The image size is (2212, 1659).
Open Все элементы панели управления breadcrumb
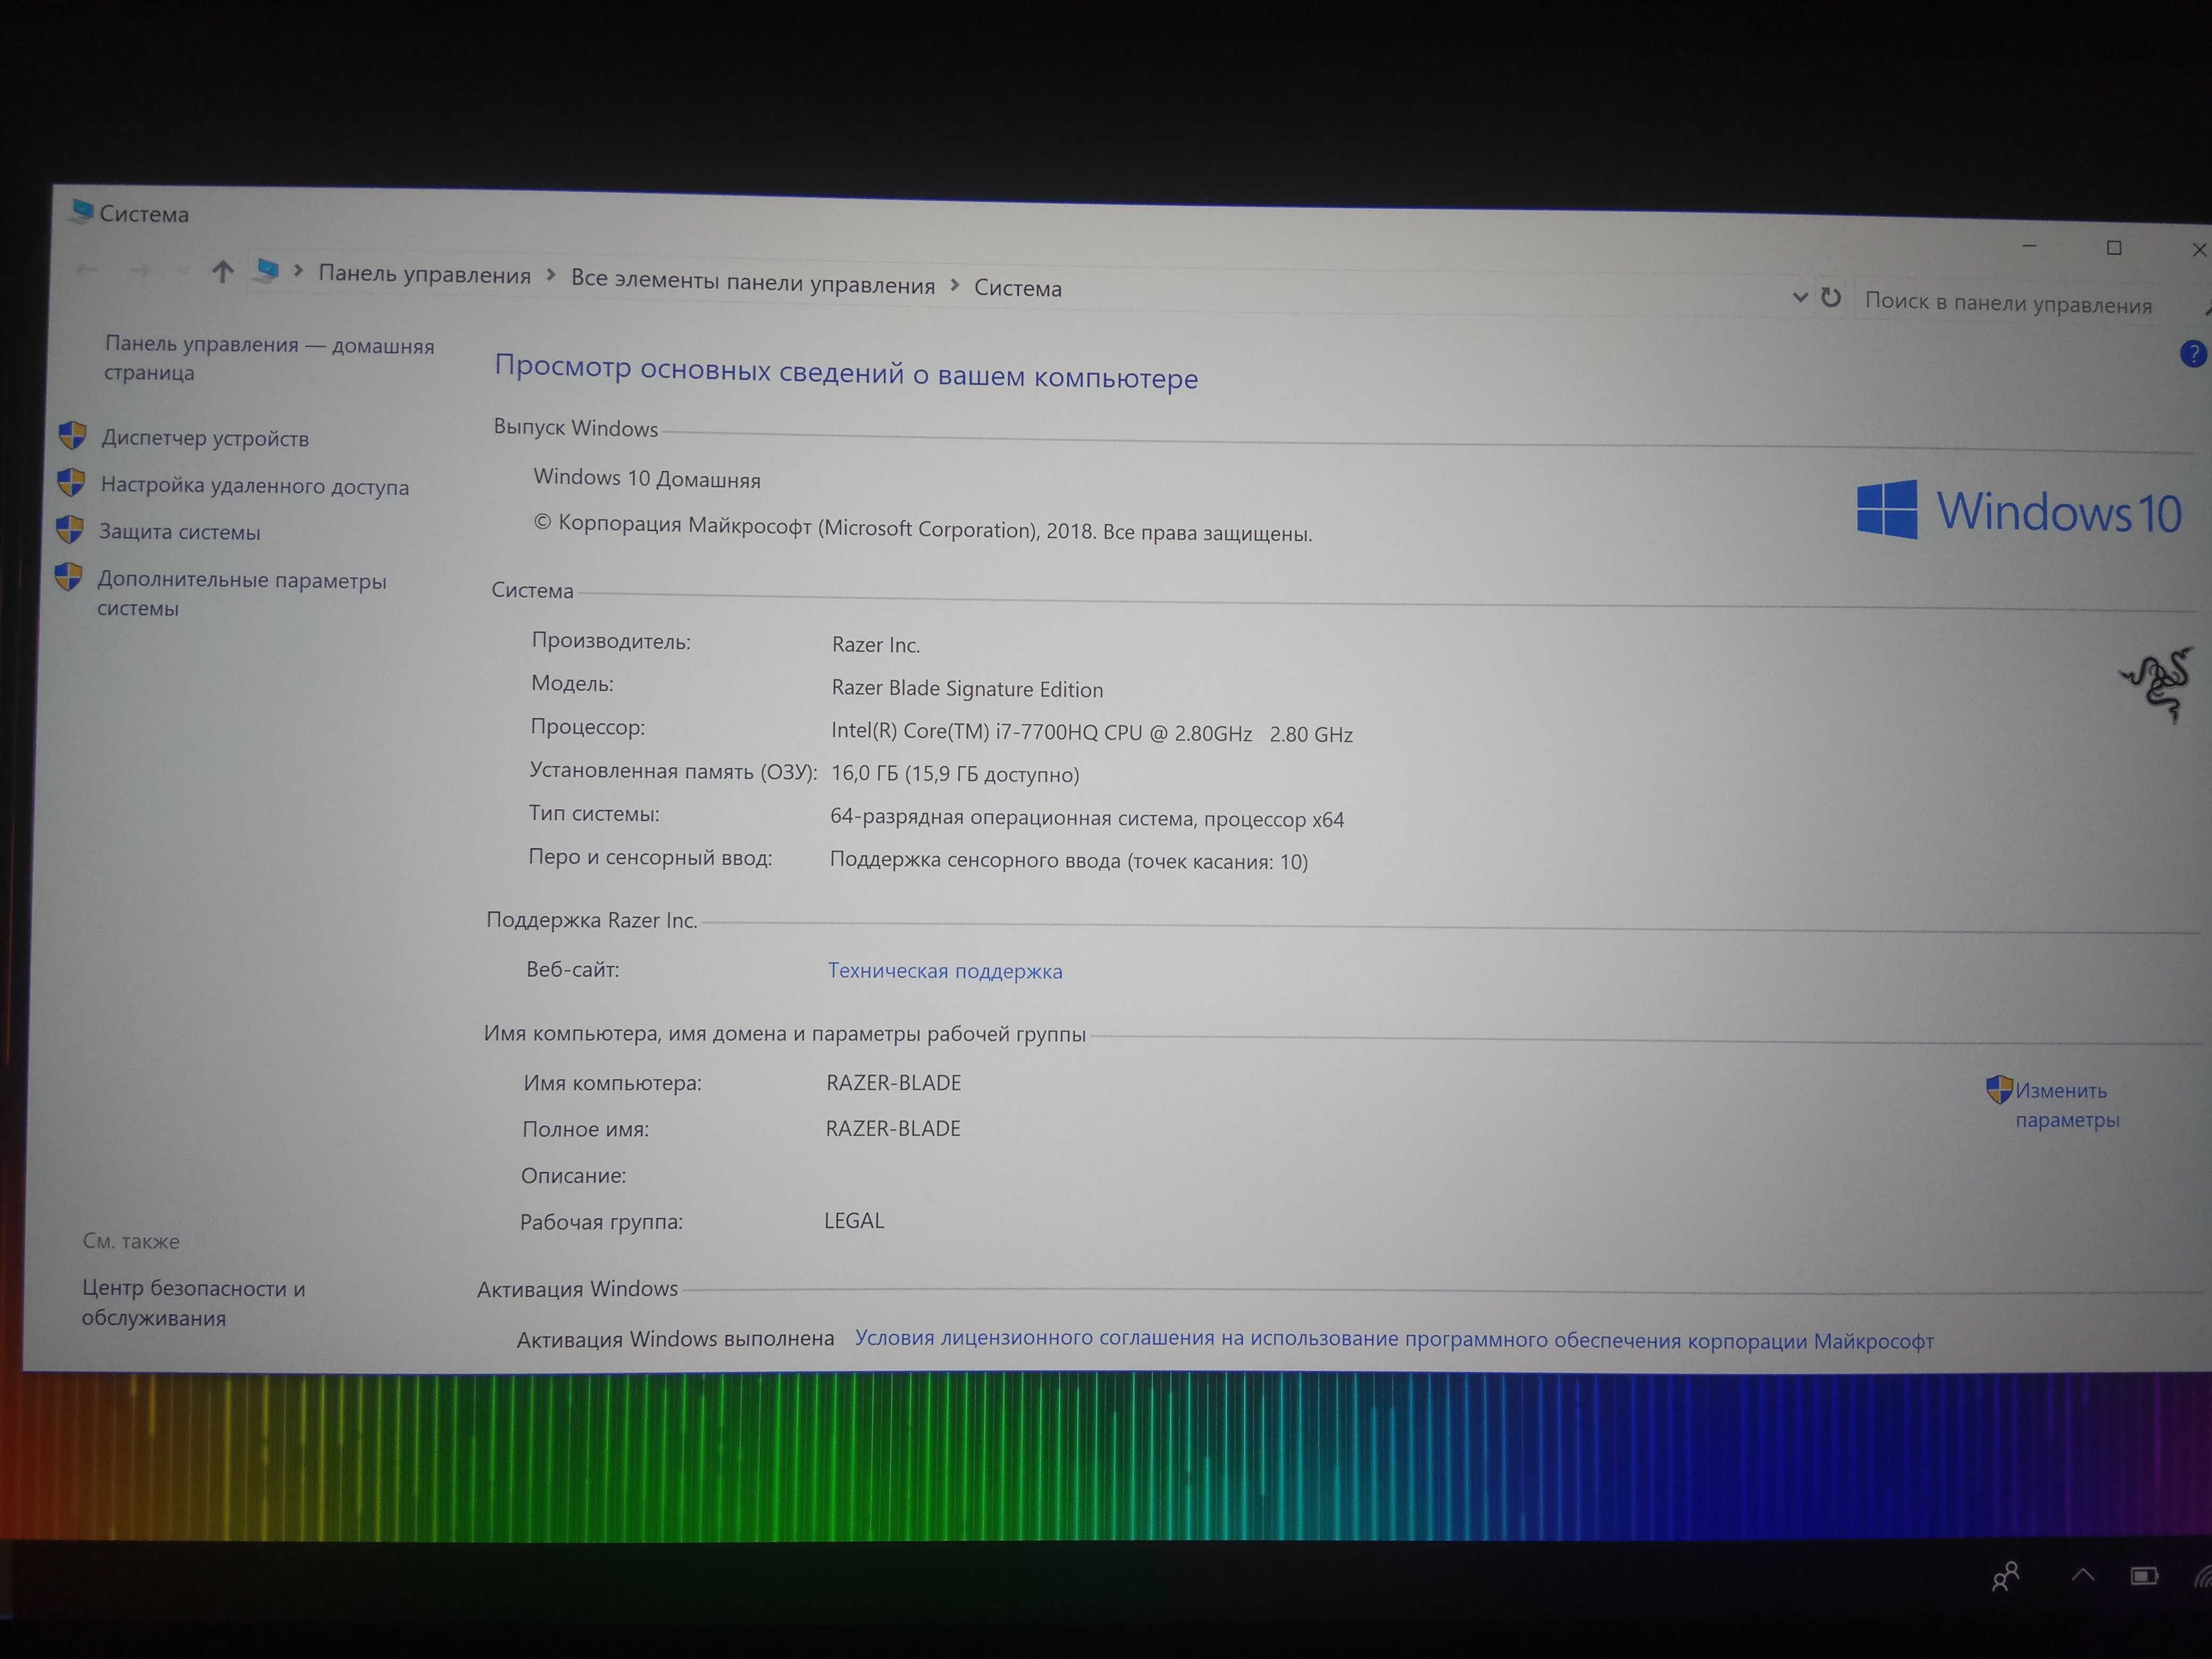[752, 282]
